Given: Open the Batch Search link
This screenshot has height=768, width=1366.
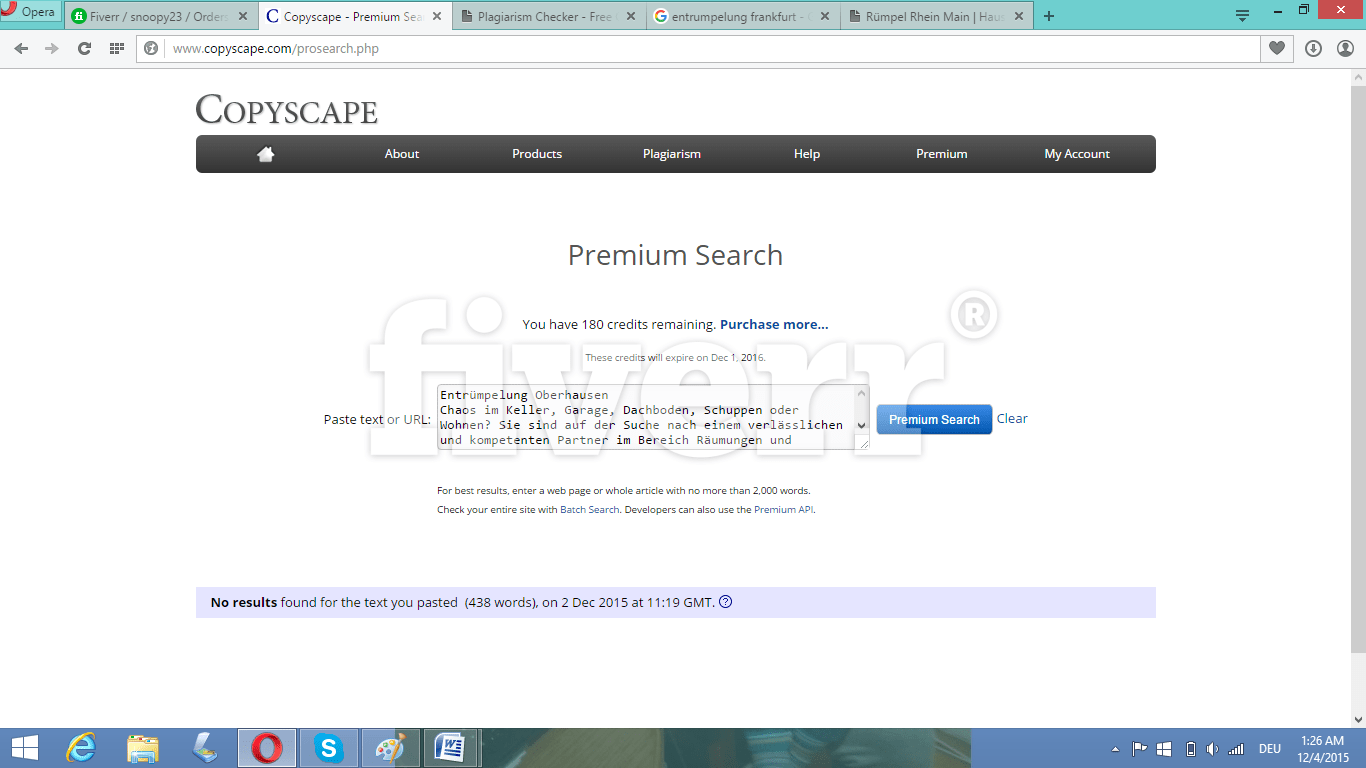Looking at the screenshot, I should click(589, 510).
